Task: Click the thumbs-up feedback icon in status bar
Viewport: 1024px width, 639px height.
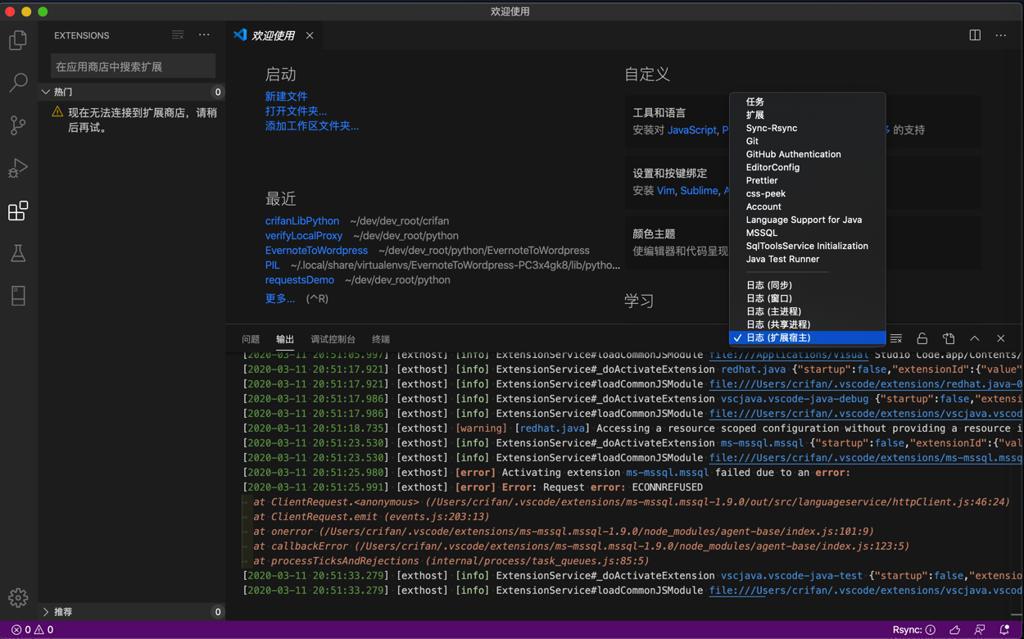Action: tap(955, 630)
